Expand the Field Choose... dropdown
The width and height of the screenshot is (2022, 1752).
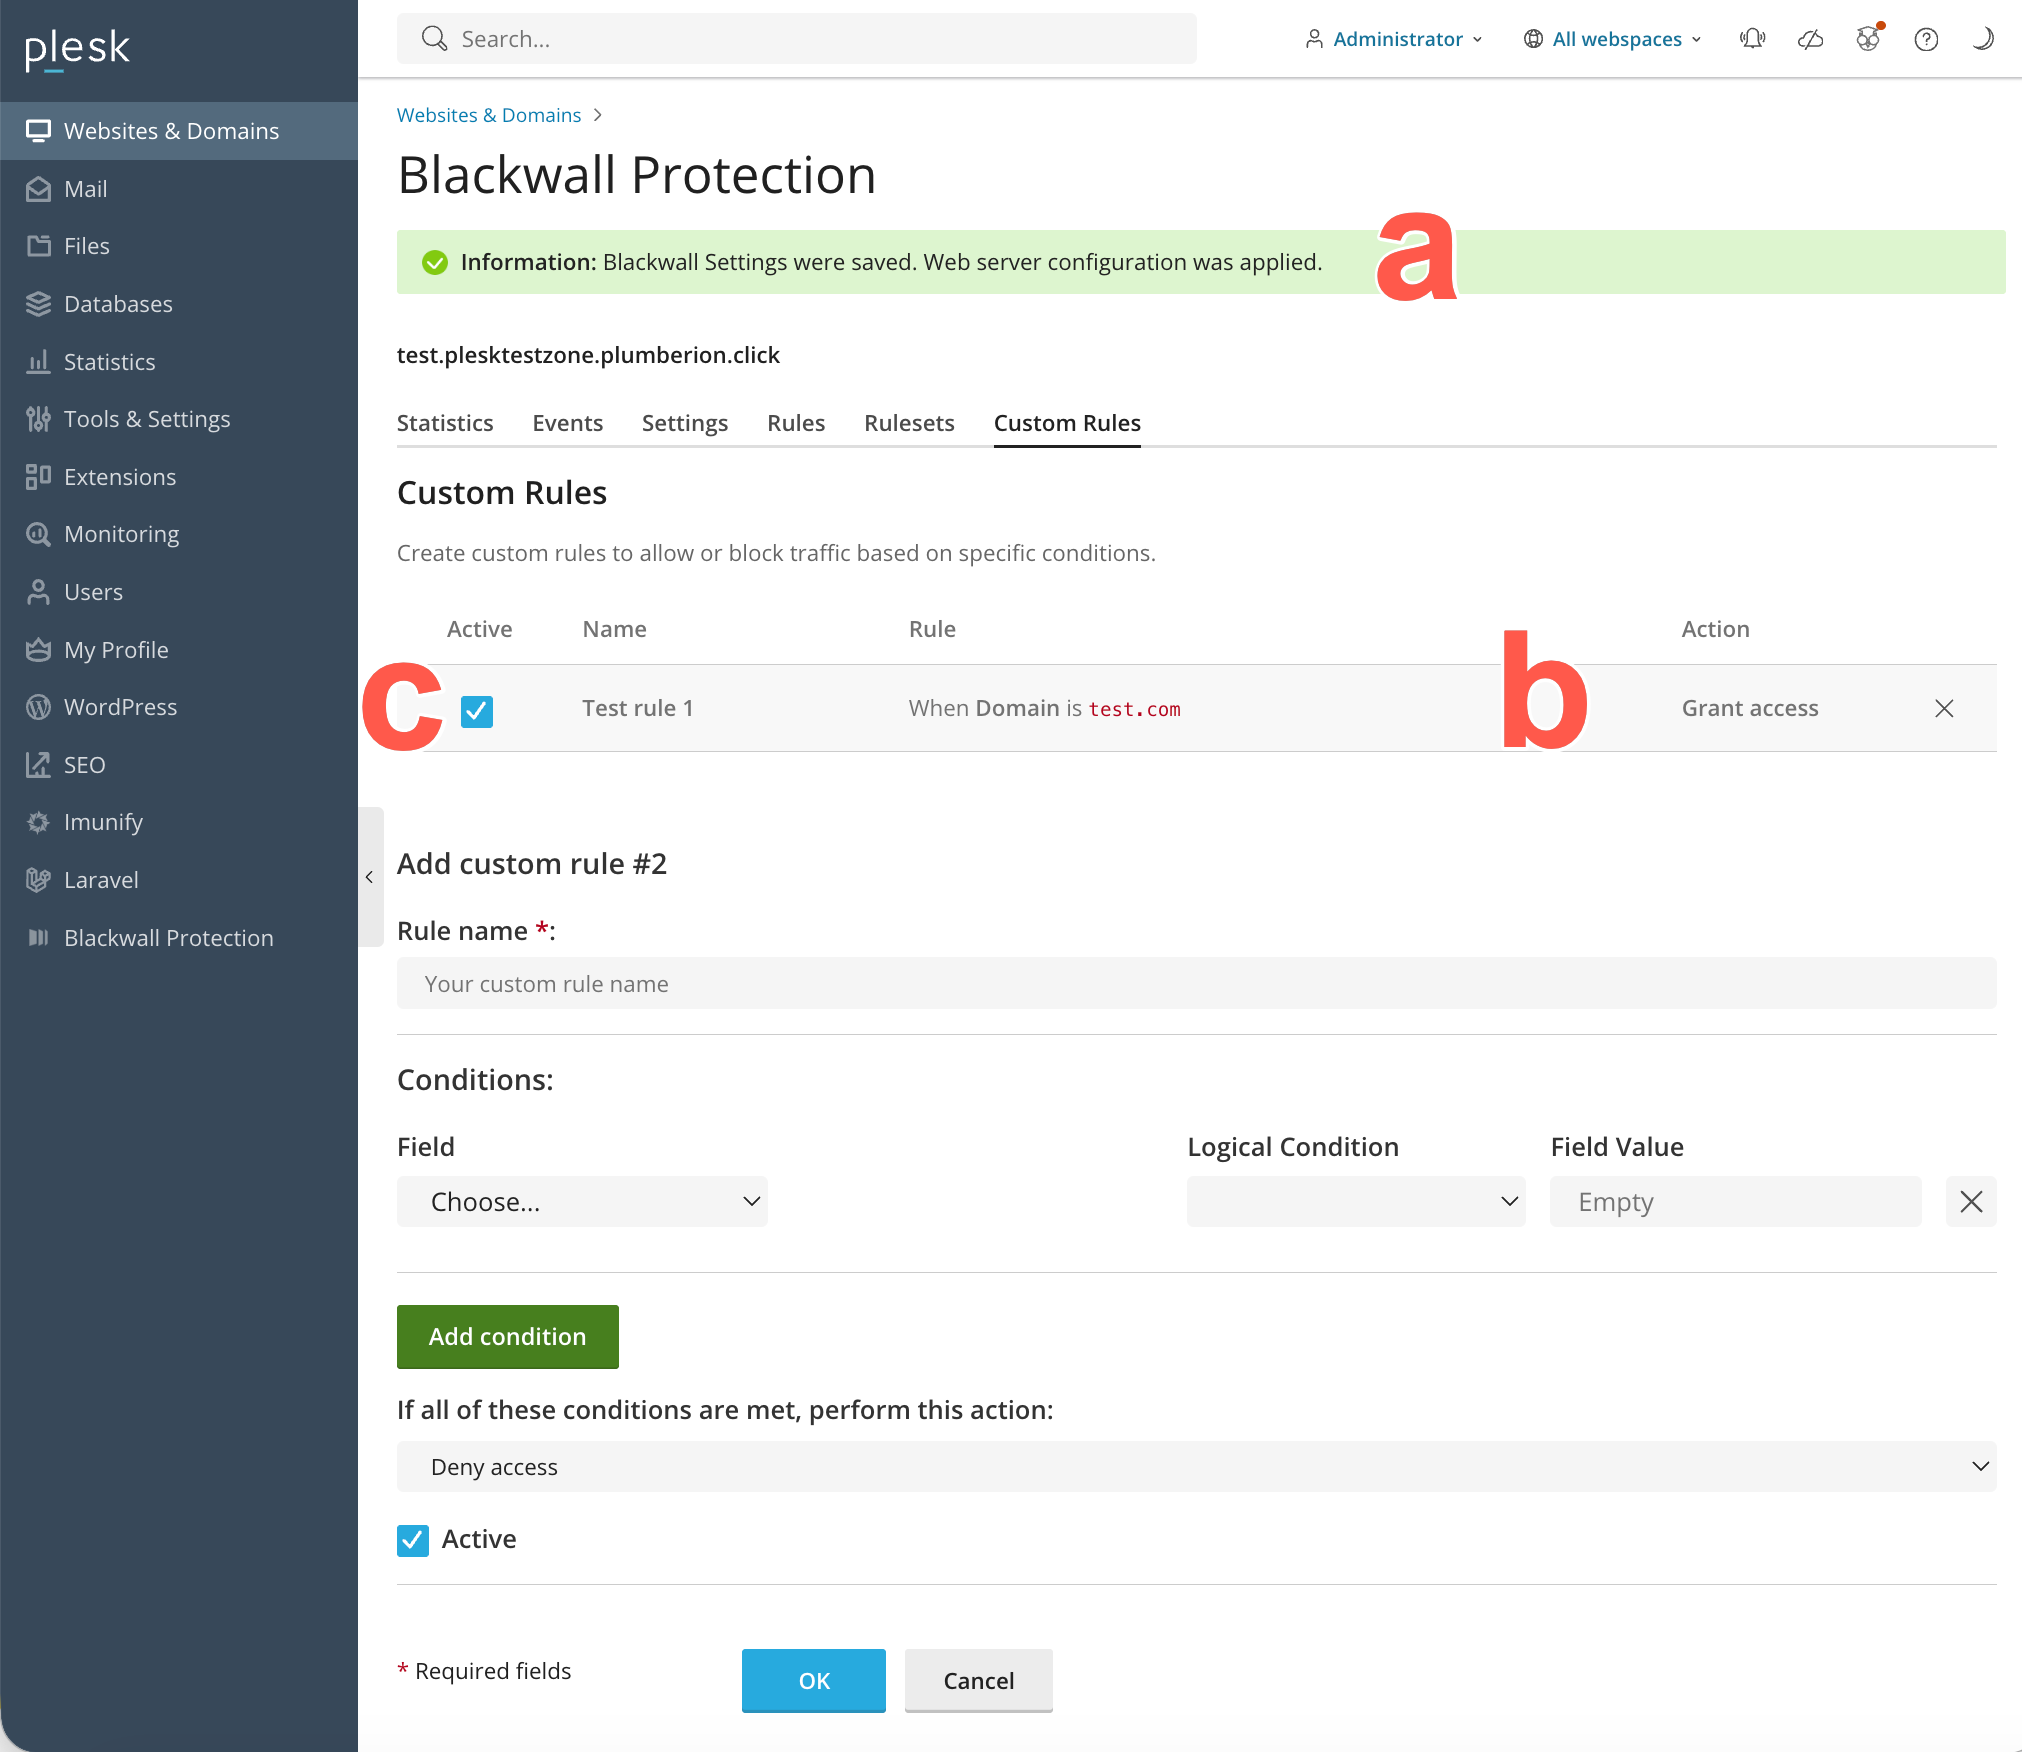point(582,1202)
